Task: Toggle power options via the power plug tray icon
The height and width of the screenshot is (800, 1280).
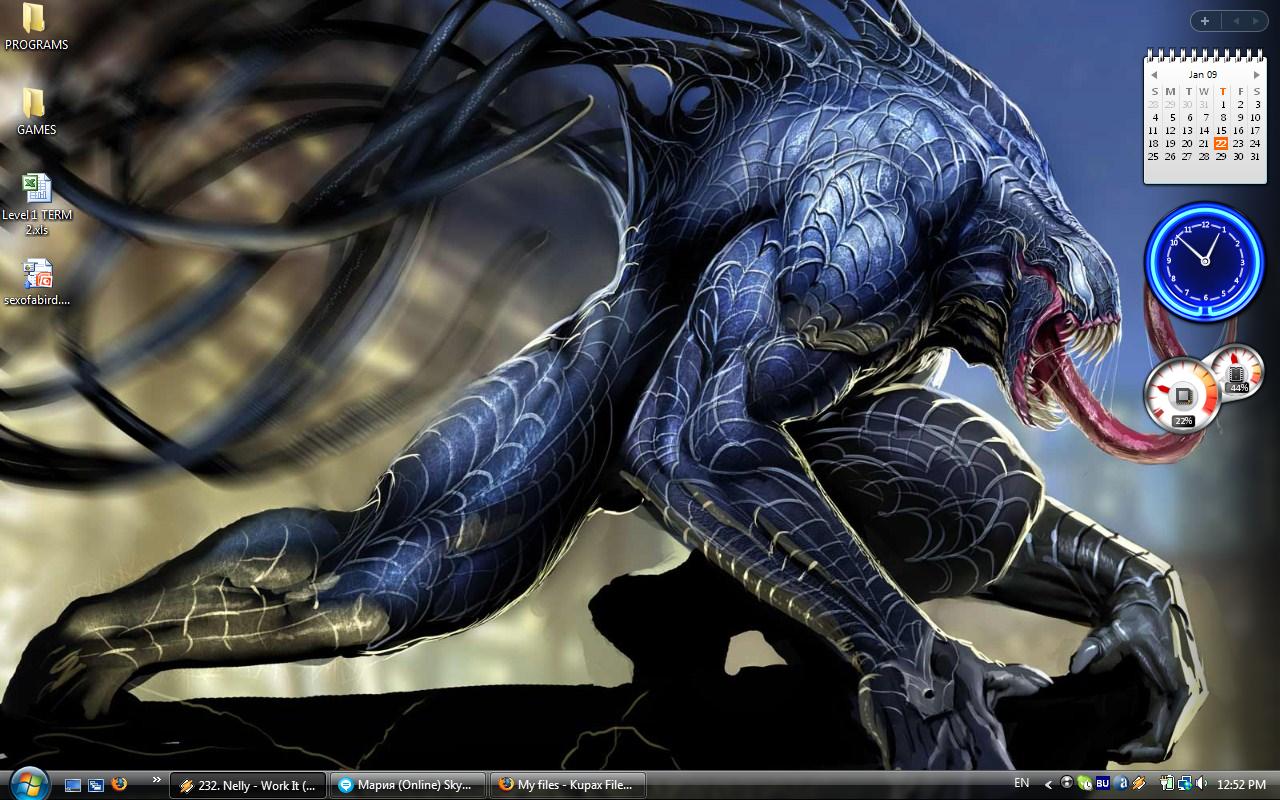Action: click(x=1166, y=785)
